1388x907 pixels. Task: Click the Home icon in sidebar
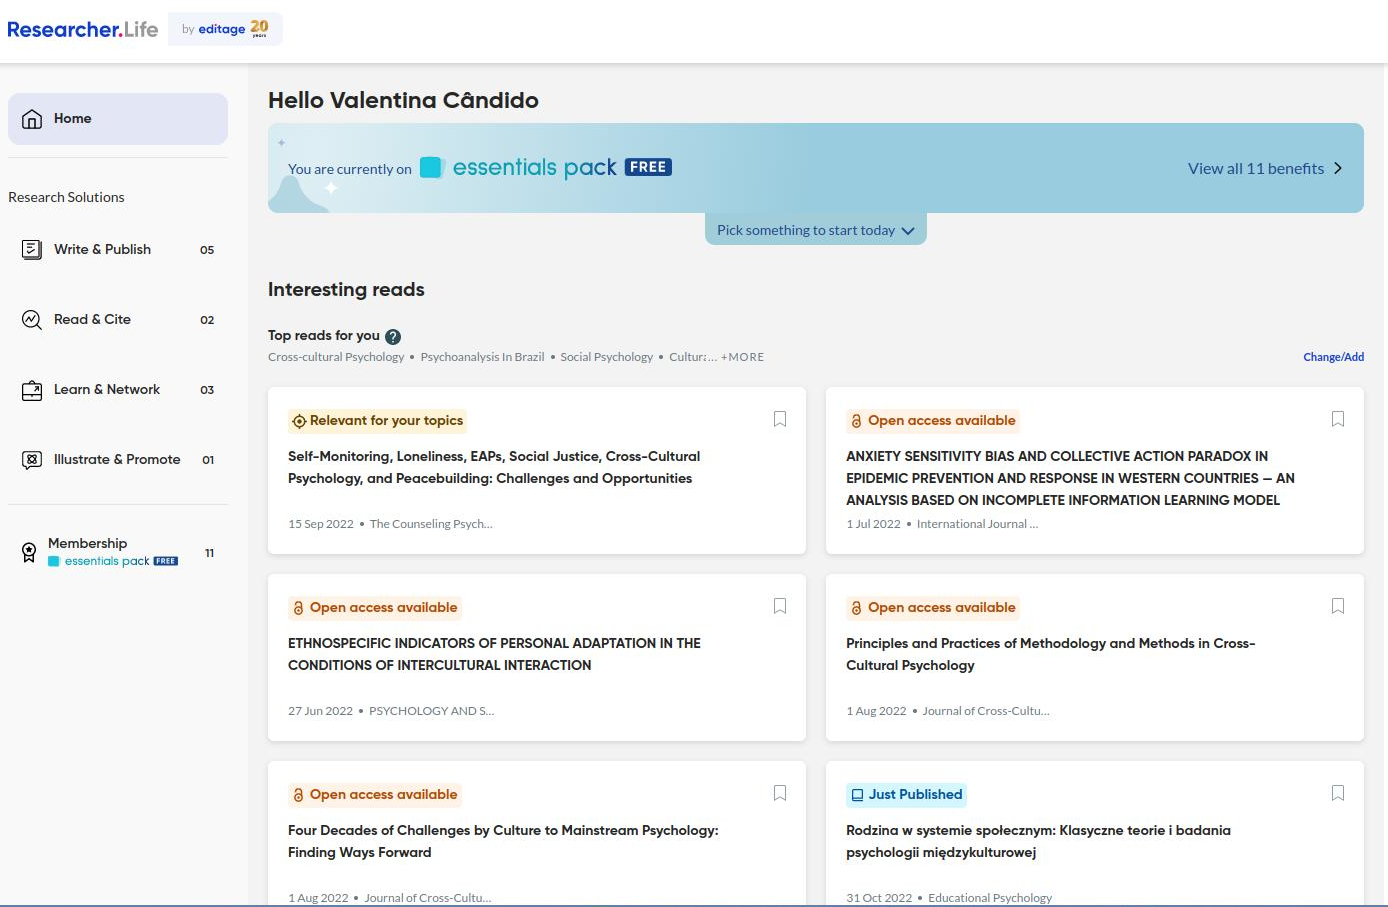(32, 119)
